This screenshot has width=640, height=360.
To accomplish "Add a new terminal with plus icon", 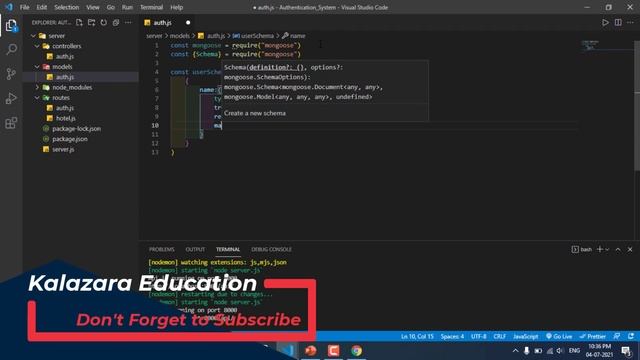I will (x=600, y=249).
